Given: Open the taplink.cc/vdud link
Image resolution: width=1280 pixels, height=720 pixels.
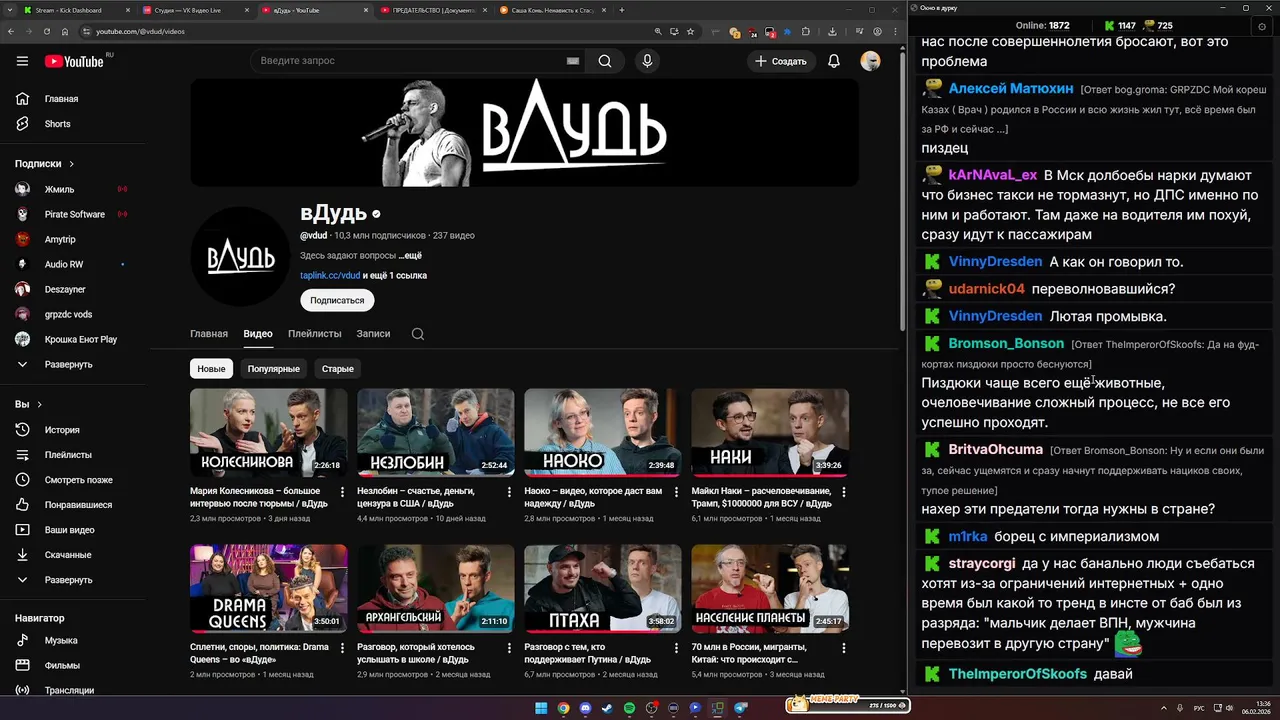Looking at the screenshot, I should pos(330,275).
